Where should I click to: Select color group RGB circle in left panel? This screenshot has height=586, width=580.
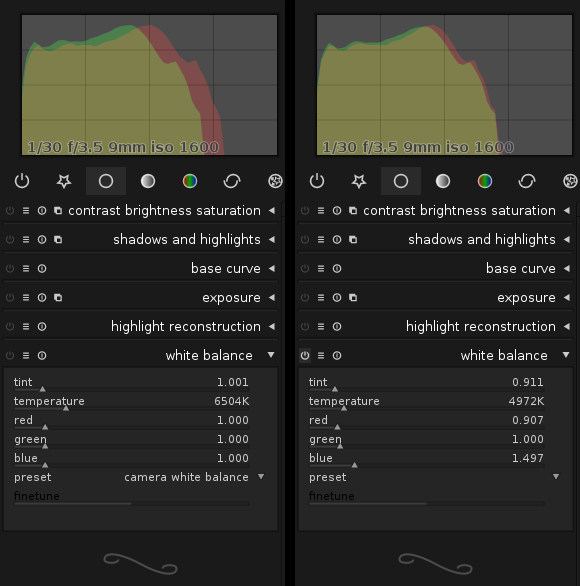190,181
